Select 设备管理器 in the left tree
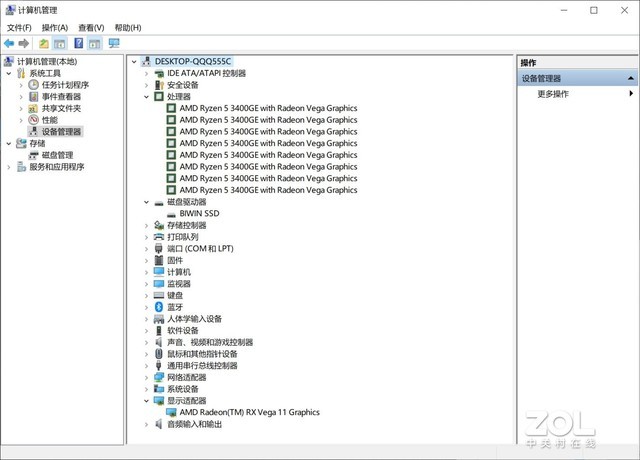Viewport: 640px width, 460px height. click(x=61, y=131)
